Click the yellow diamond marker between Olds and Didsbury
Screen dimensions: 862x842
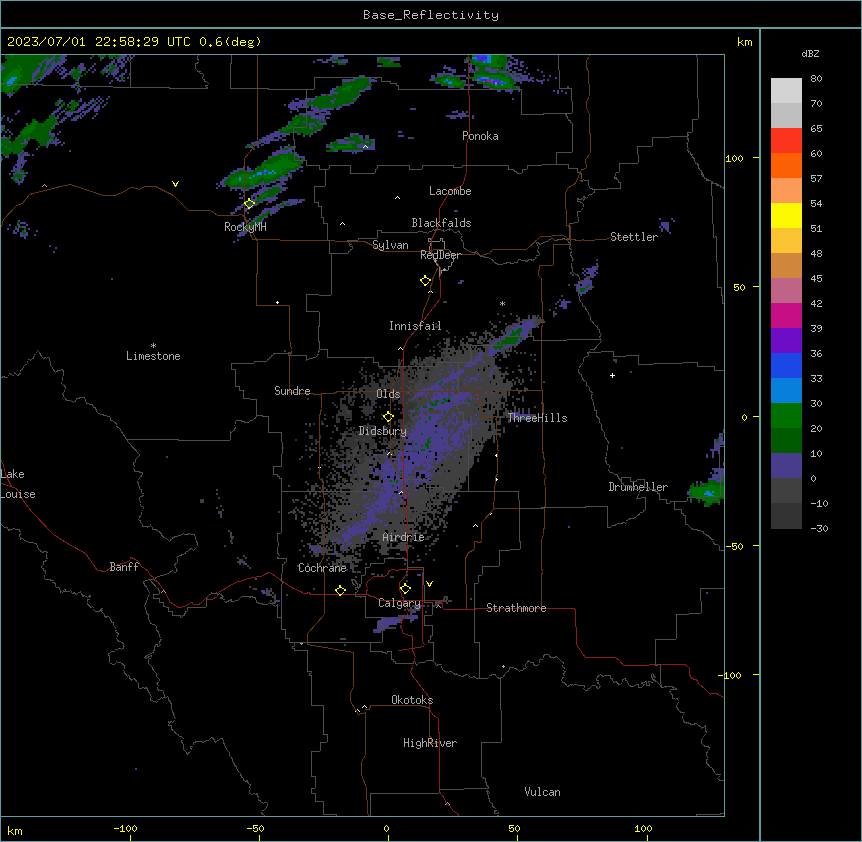coord(388,417)
